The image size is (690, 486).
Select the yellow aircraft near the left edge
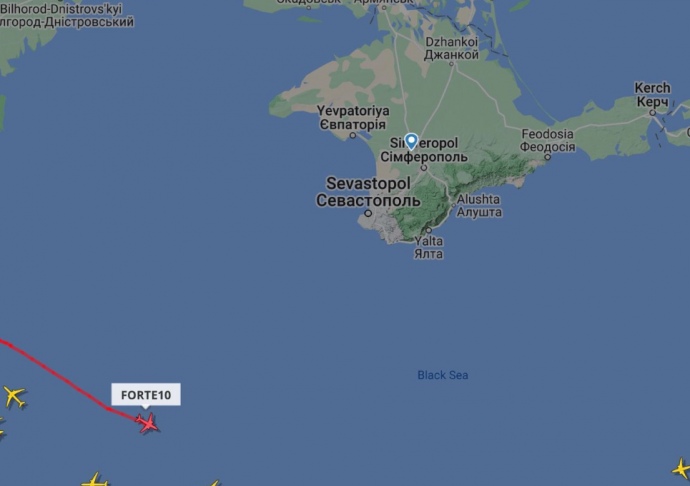tap(15, 397)
